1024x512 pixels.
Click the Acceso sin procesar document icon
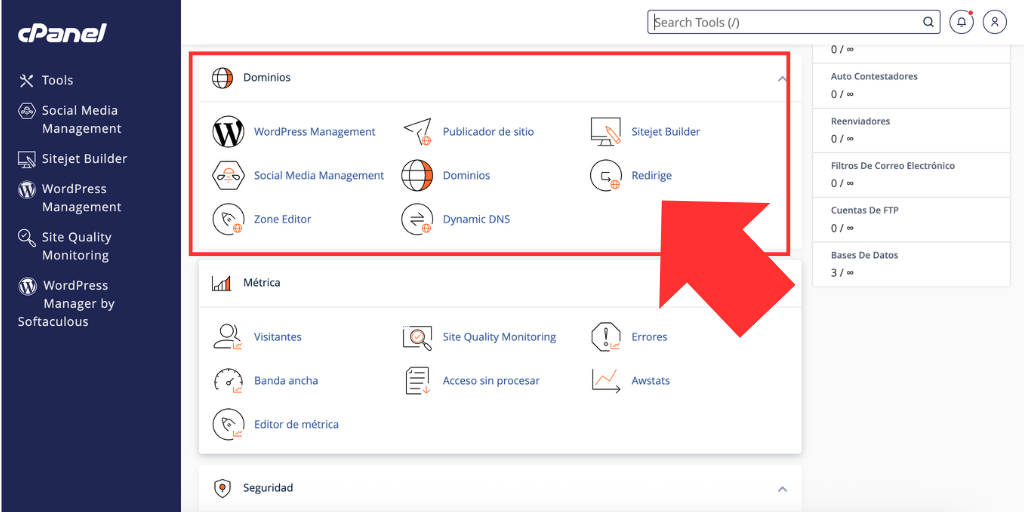(417, 381)
